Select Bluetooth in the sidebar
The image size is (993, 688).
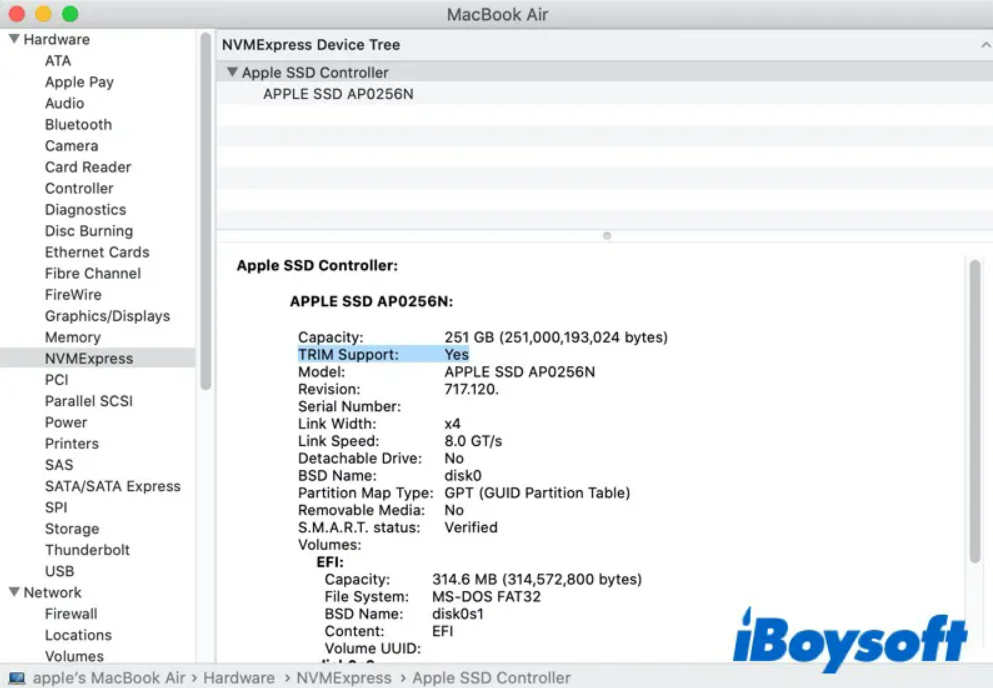click(78, 125)
